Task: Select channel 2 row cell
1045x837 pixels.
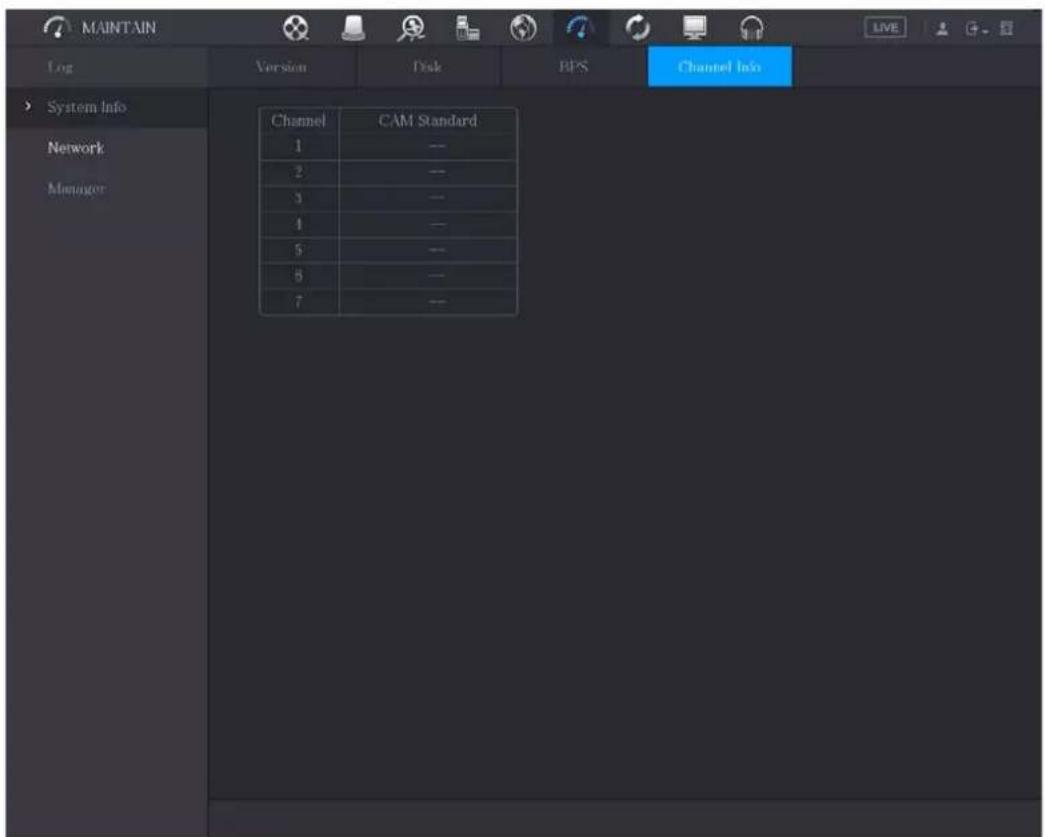Action: click(x=299, y=172)
